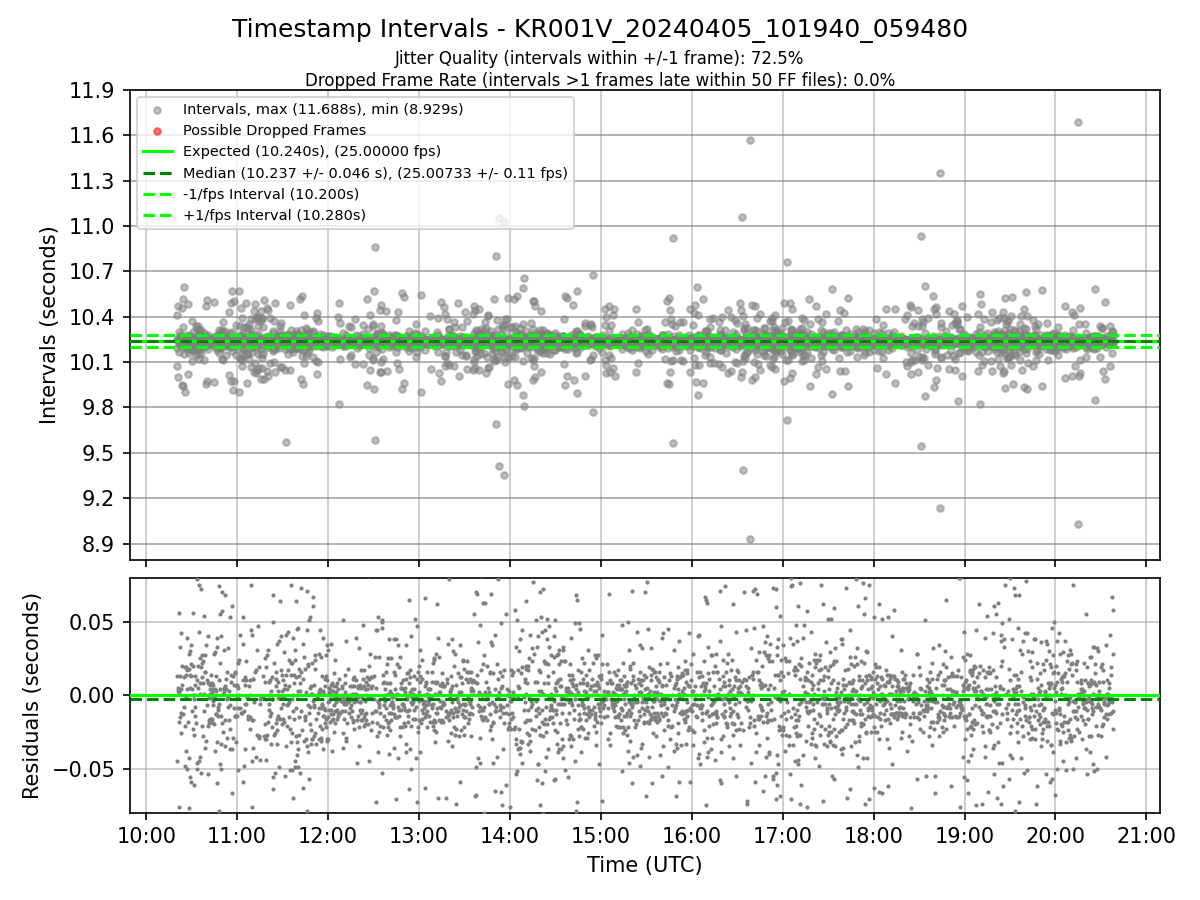
Task: Click the gray circle marker beside the 'Intervals, max' legend entry
Action: point(157,109)
